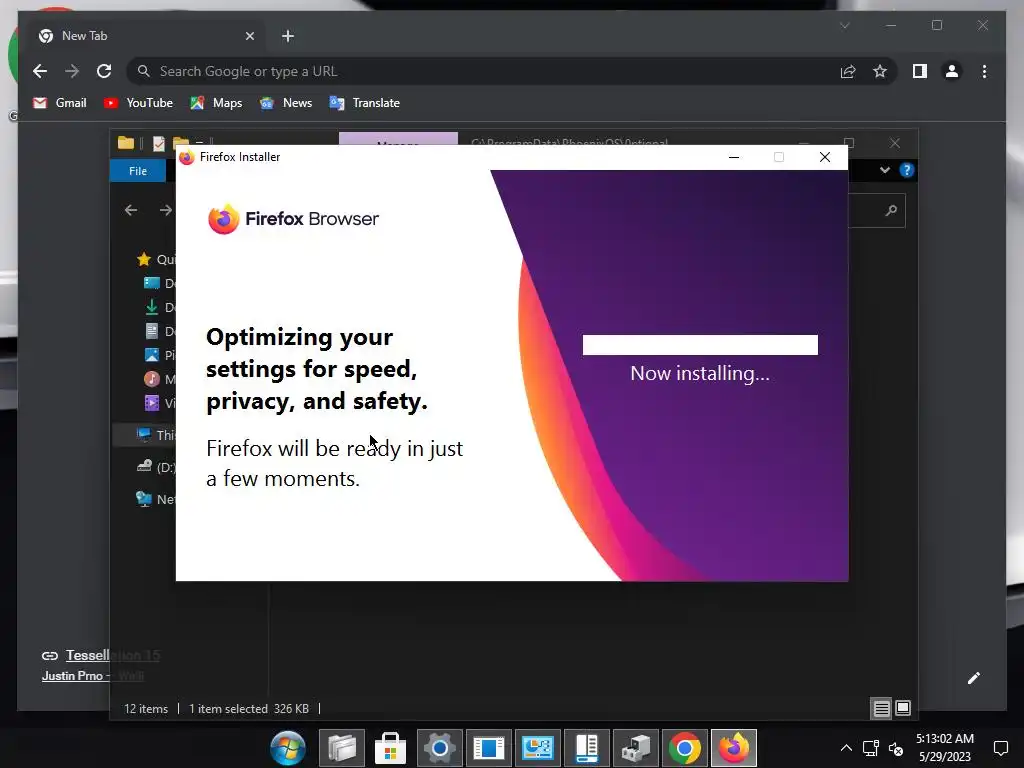Click the Firefox installer progress bar
Viewport: 1024px width, 768px height.
click(x=700, y=345)
